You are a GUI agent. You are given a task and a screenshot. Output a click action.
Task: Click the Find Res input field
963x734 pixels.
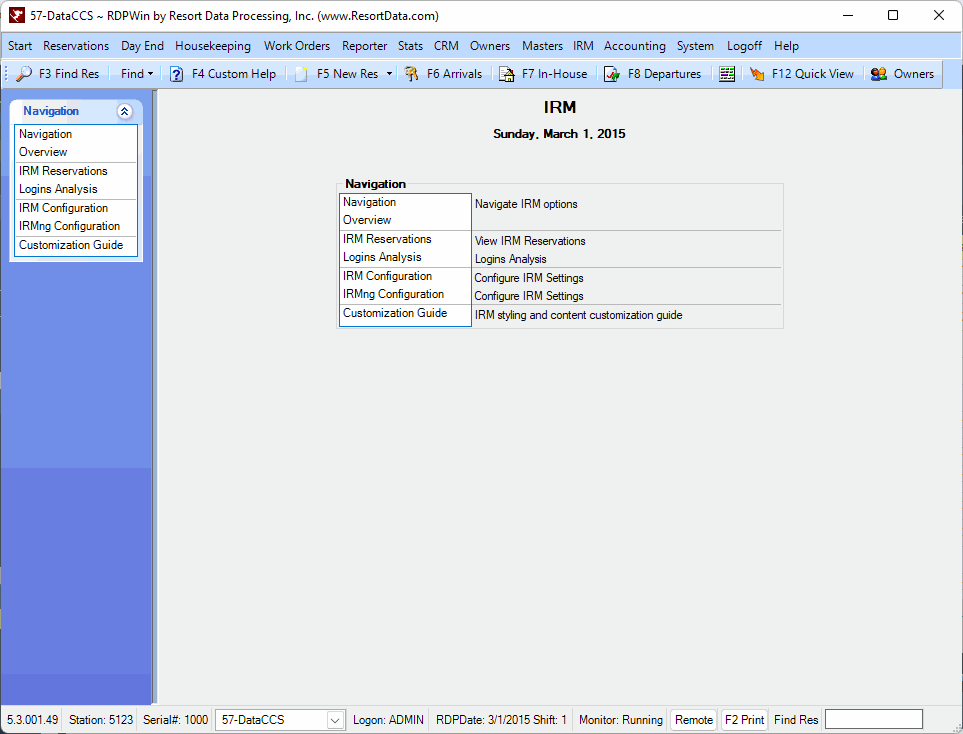coord(873,719)
